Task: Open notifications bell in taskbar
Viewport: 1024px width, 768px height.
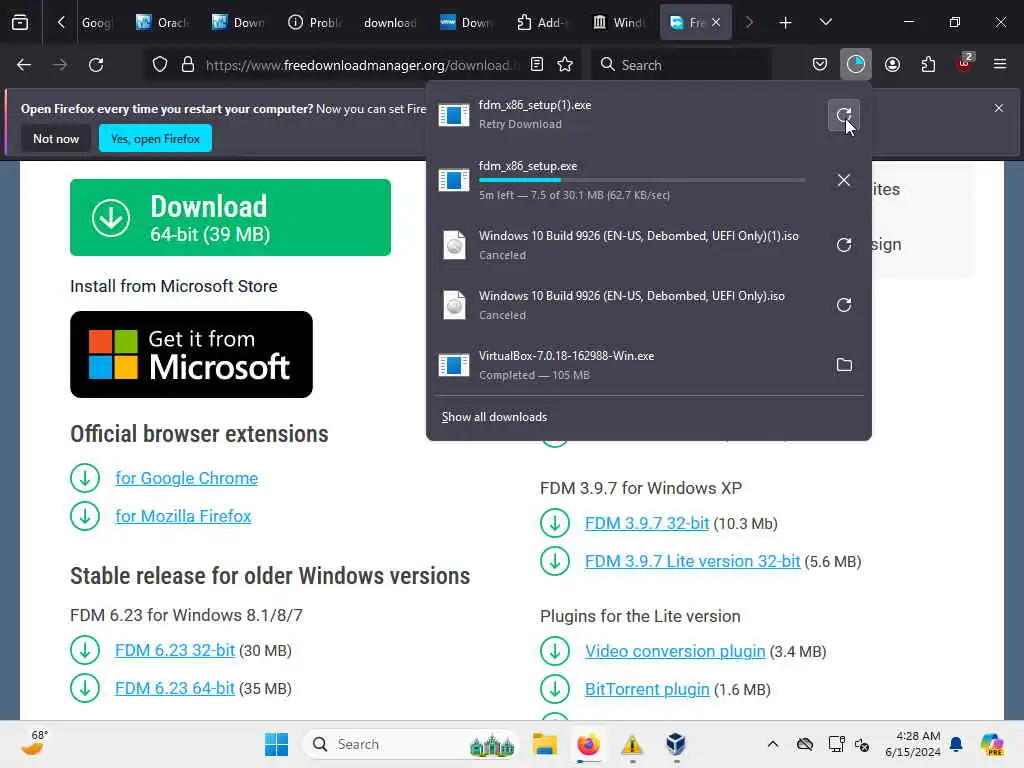Action: pos(956,744)
